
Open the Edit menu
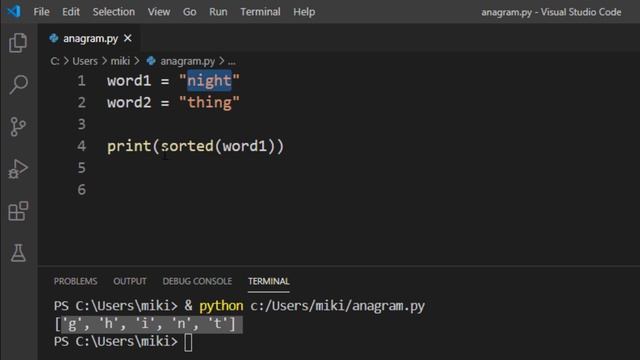[71, 12]
